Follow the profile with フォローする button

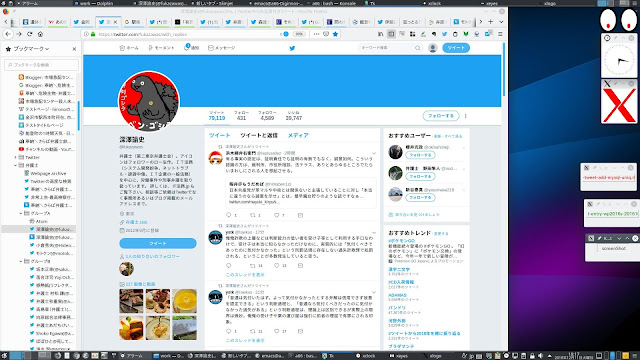(x=441, y=116)
